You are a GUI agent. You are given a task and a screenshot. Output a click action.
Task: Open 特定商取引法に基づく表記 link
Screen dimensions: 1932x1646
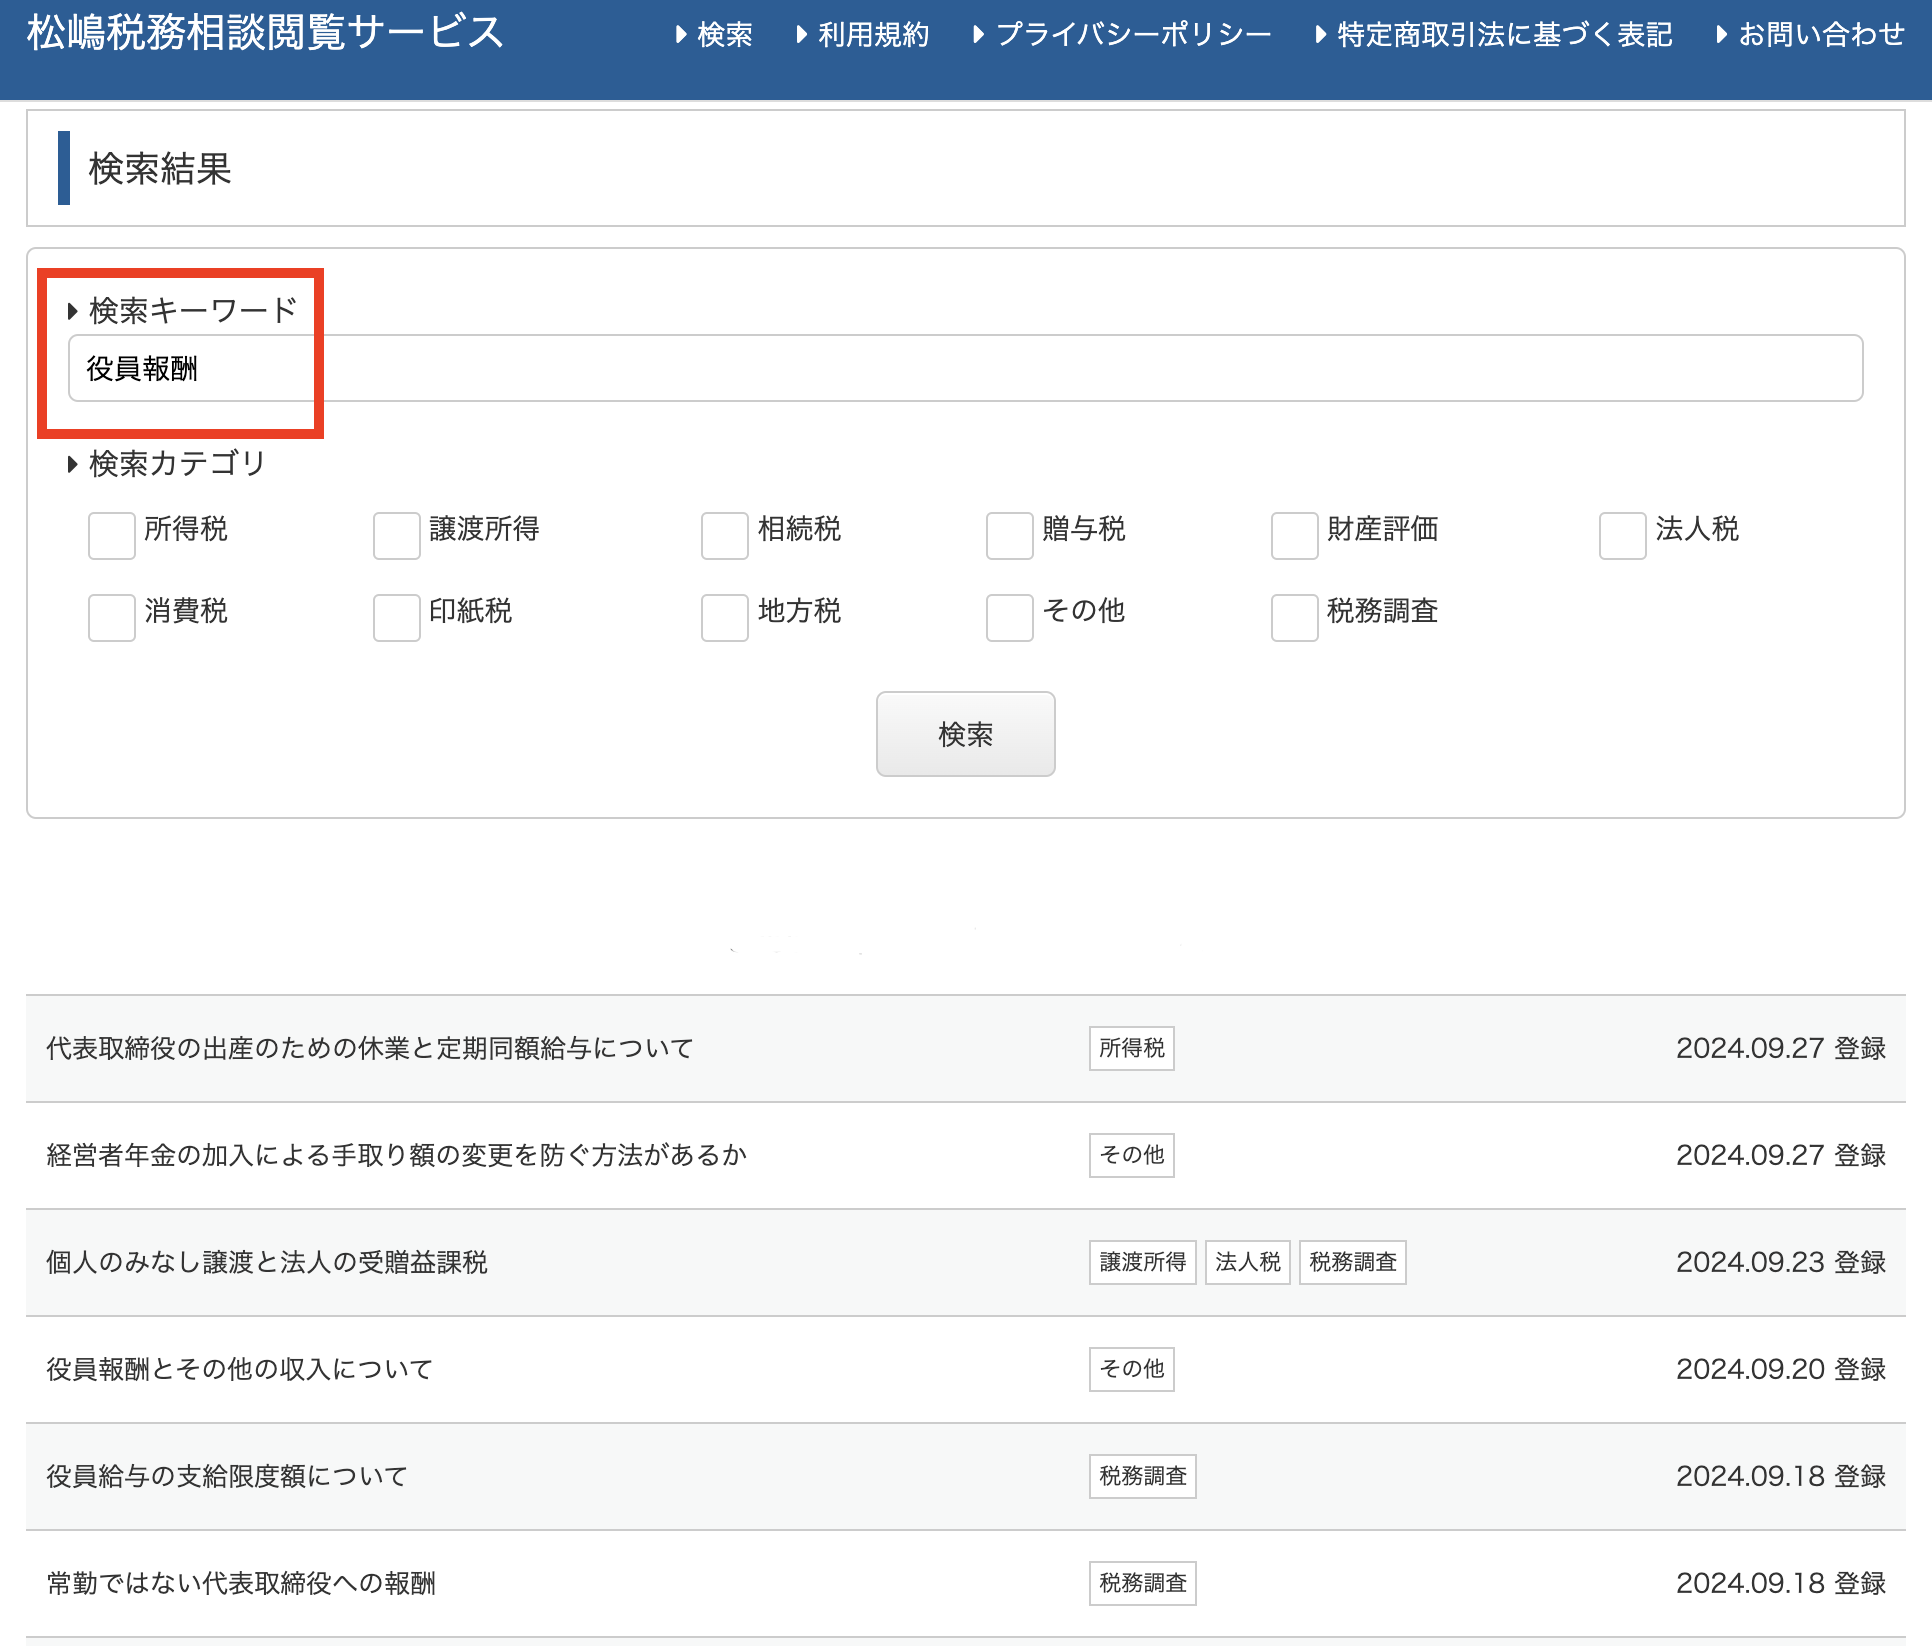[x=1494, y=35]
